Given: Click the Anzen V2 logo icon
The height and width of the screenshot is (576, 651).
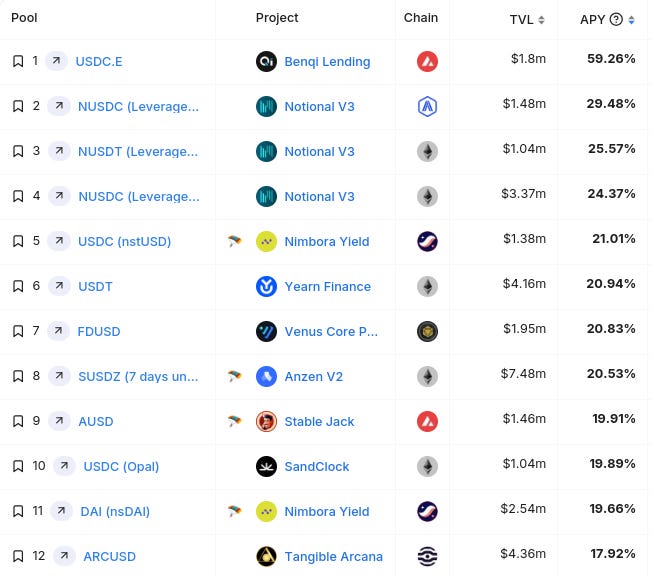Looking at the screenshot, I should pos(266,376).
